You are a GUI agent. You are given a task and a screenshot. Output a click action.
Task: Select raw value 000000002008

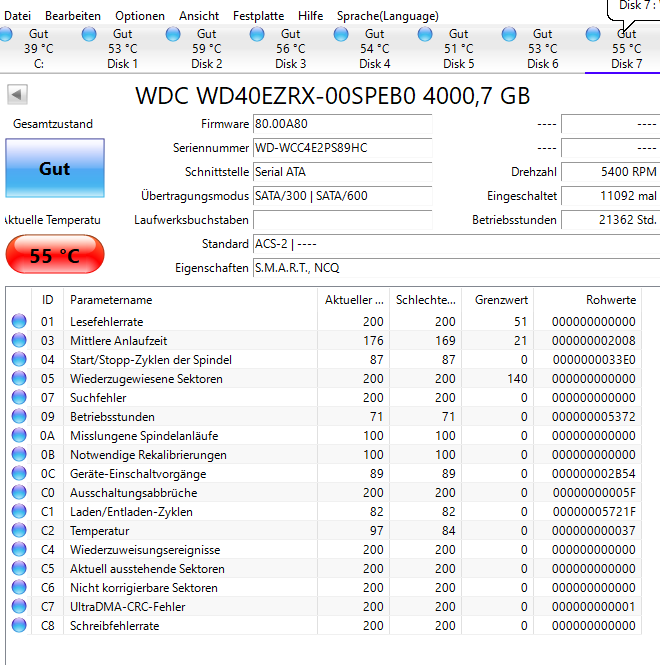coord(593,341)
